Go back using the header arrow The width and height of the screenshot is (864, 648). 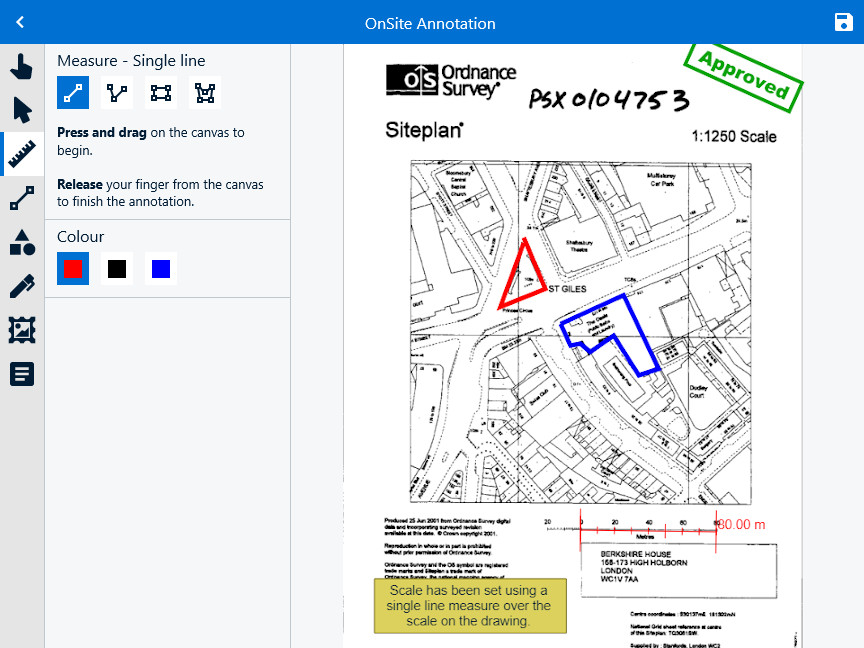(20, 22)
